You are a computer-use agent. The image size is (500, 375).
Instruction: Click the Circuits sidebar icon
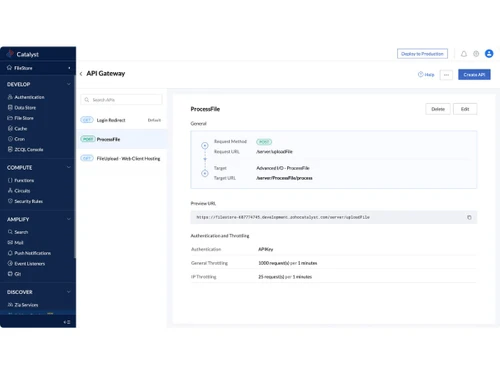tap(10, 191)
